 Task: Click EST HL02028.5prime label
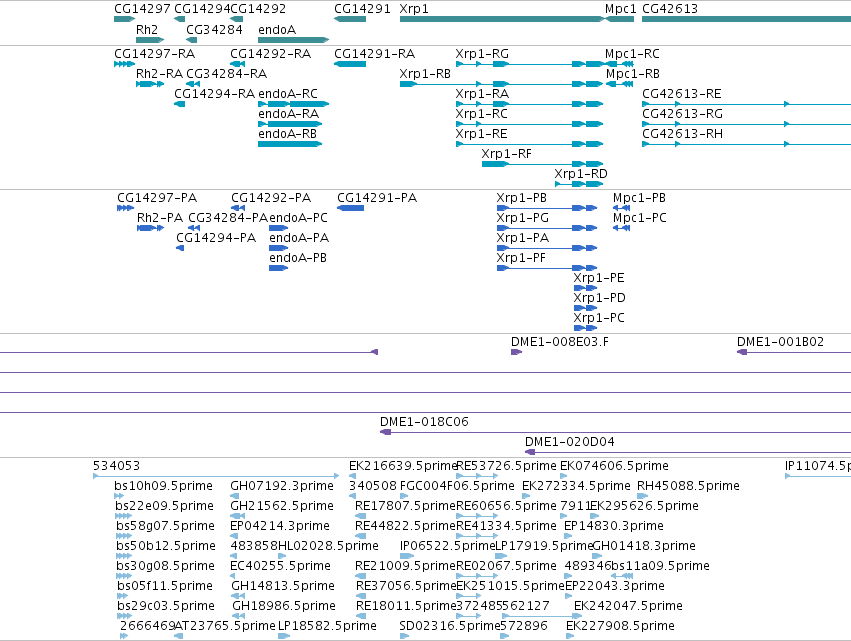point(328,547)
